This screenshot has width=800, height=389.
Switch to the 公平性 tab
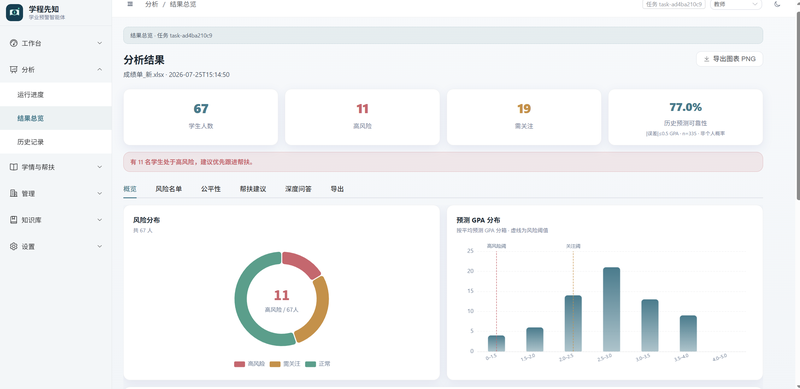(x=211, y=189)
